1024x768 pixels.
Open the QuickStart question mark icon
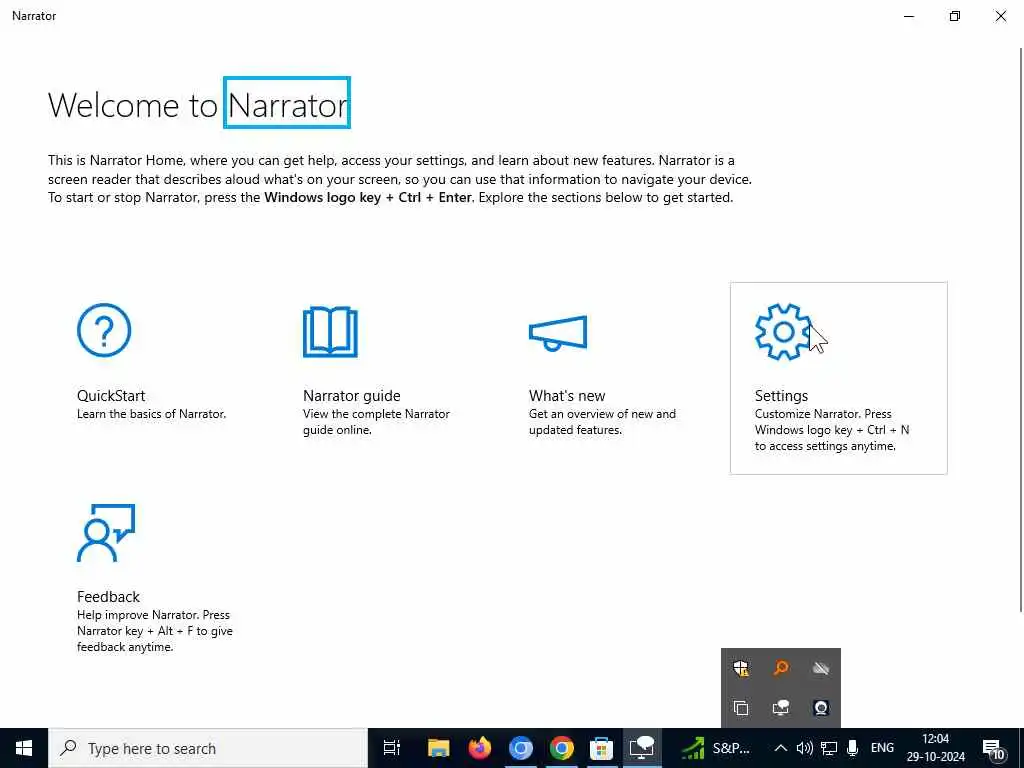pos(104,330)
